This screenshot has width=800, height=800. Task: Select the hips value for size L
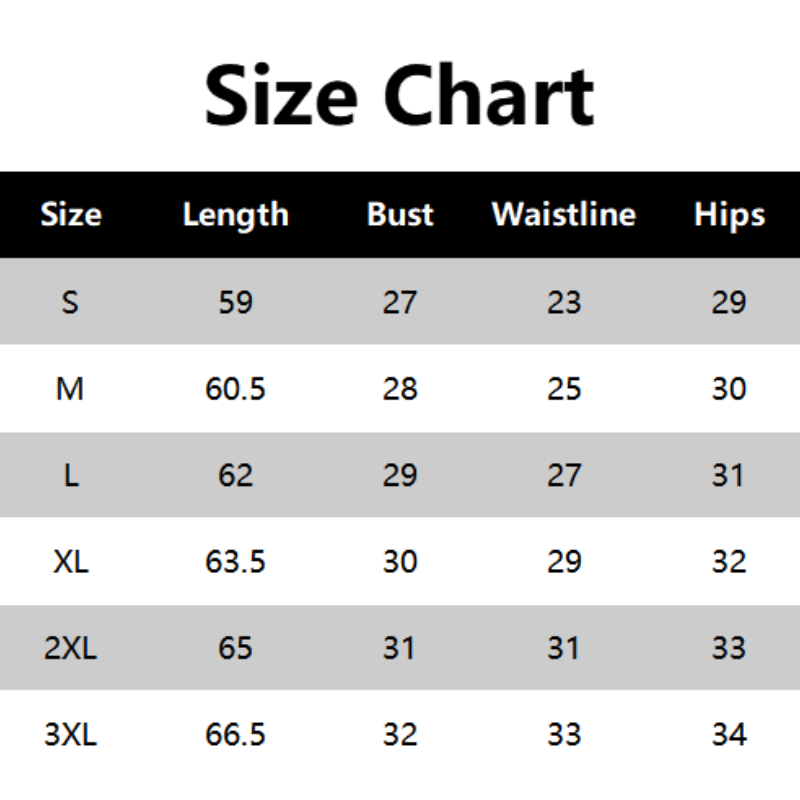click(x=729, y=475)
